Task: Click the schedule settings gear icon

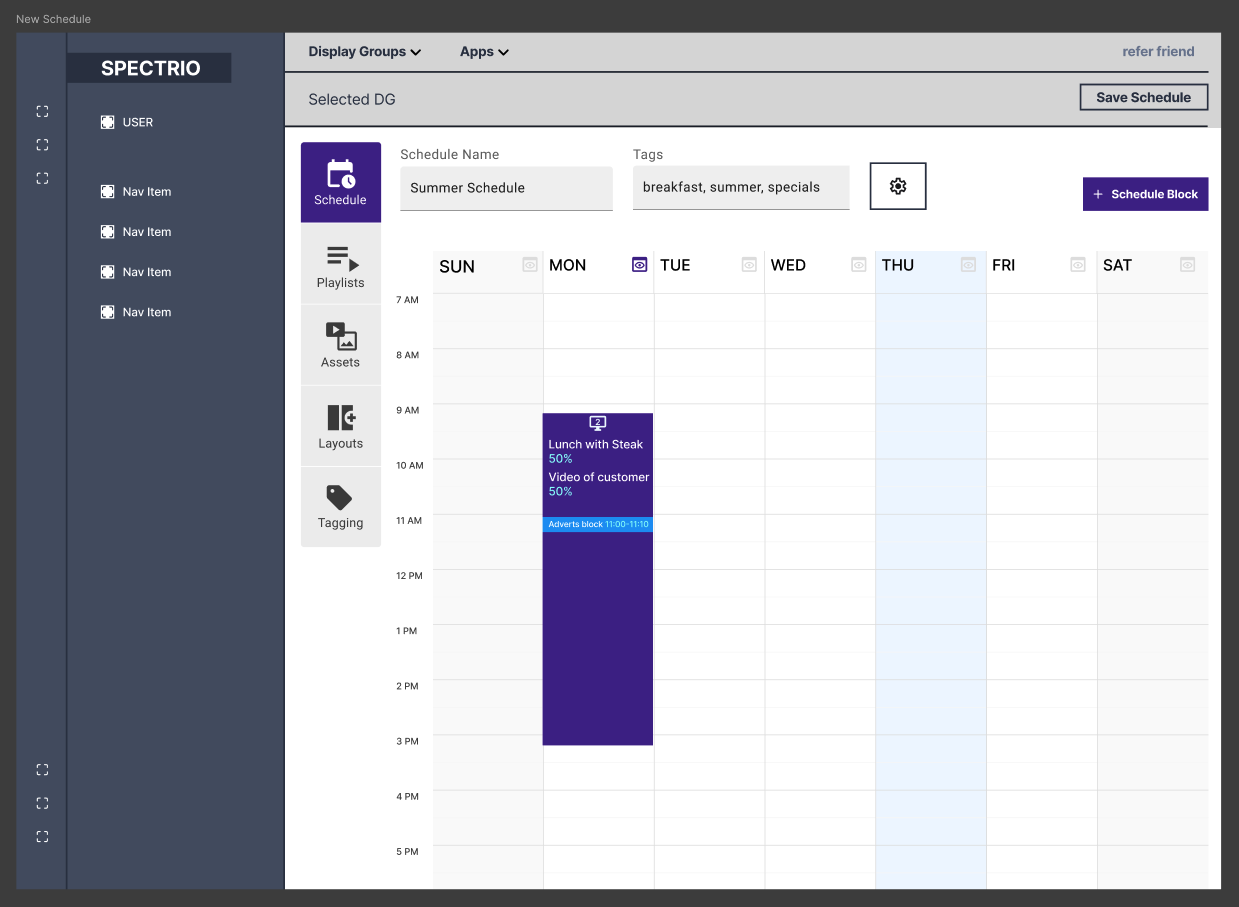Action: (898, 186)
